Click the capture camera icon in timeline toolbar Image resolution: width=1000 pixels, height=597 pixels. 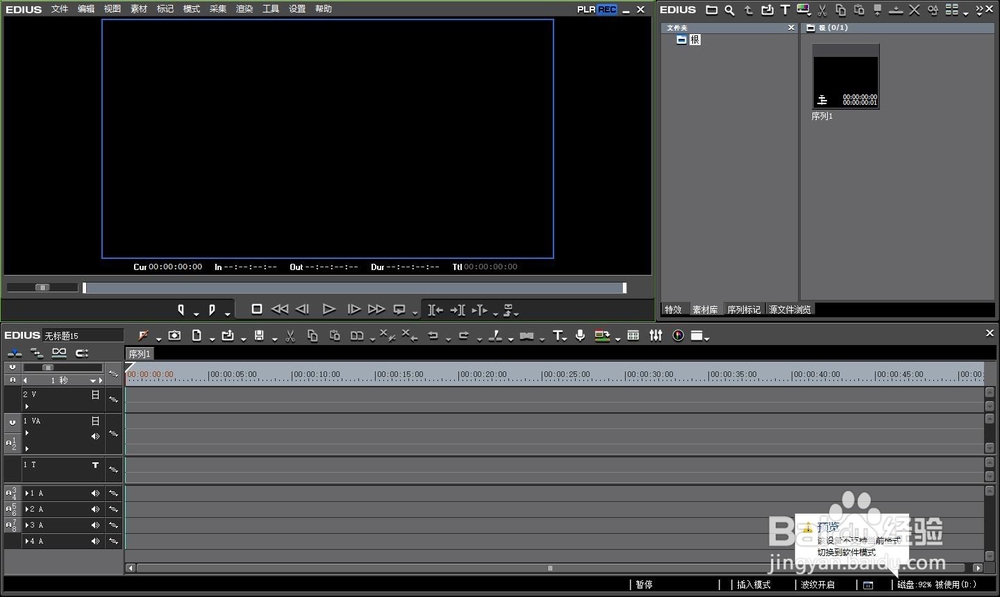(x=174, y=335)
